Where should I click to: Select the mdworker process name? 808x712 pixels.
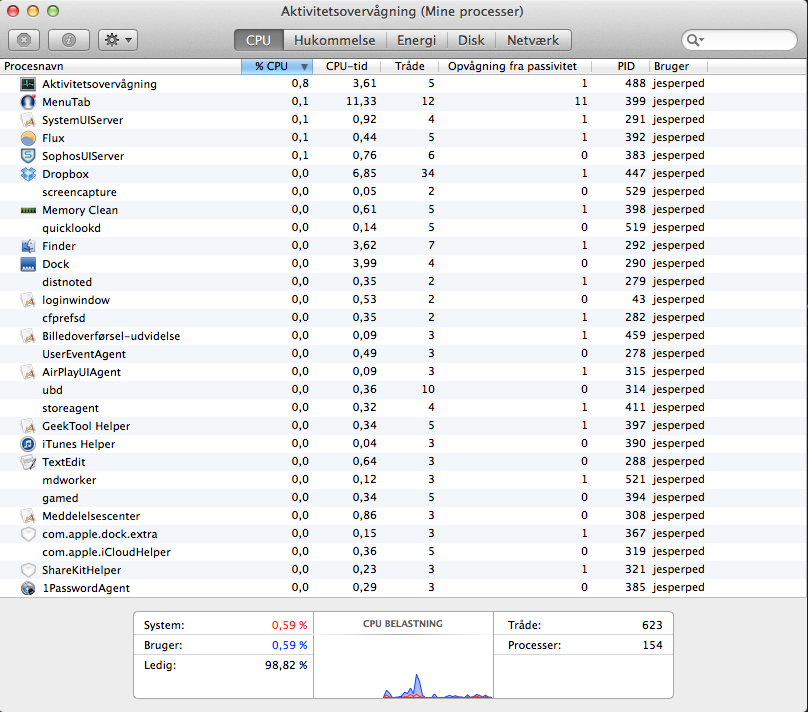69,480
